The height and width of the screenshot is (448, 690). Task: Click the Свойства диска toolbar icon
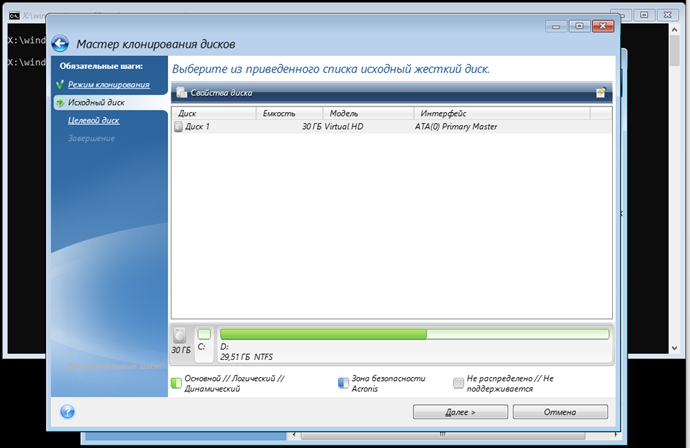tap(181, 92)
